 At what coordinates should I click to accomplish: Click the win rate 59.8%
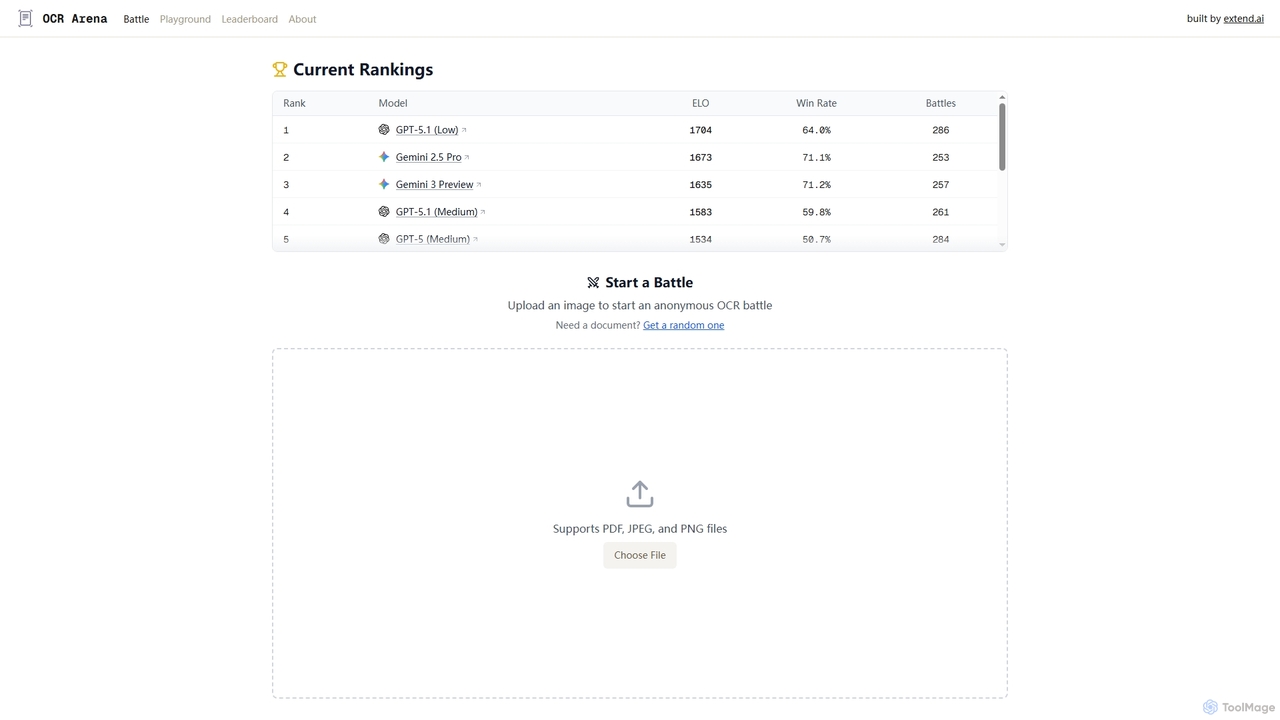(816, 212)
